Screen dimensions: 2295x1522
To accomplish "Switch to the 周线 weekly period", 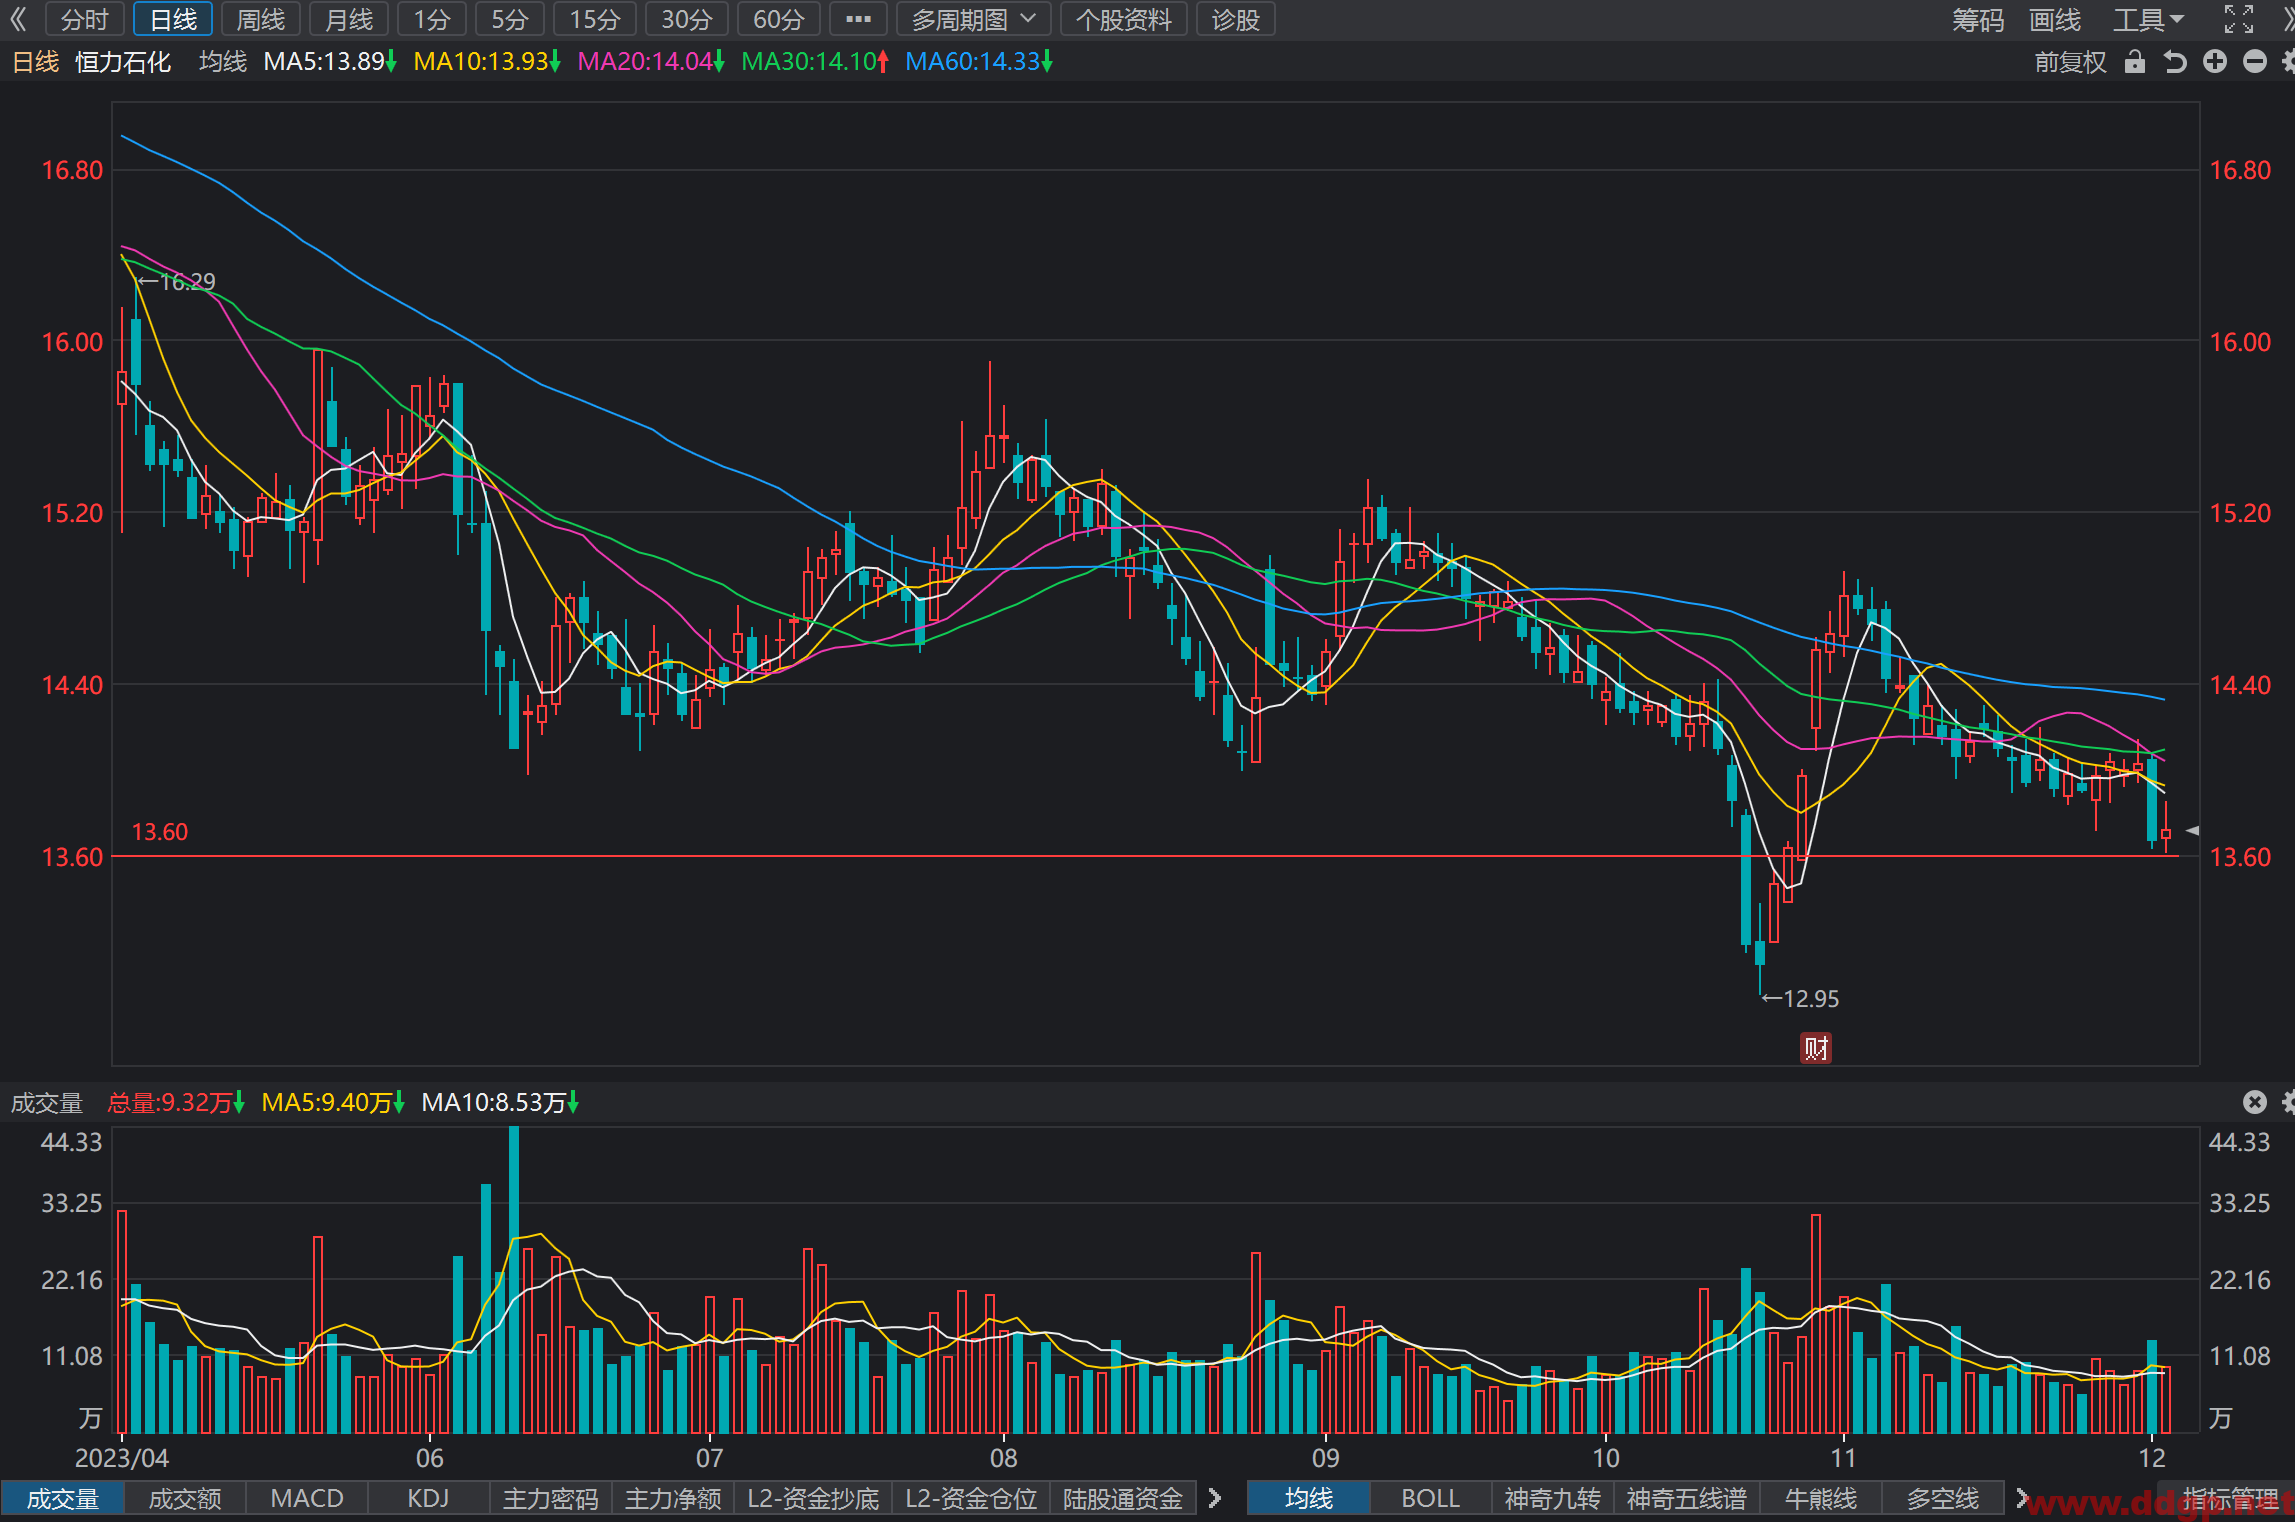I will click(x=261, y=19).
